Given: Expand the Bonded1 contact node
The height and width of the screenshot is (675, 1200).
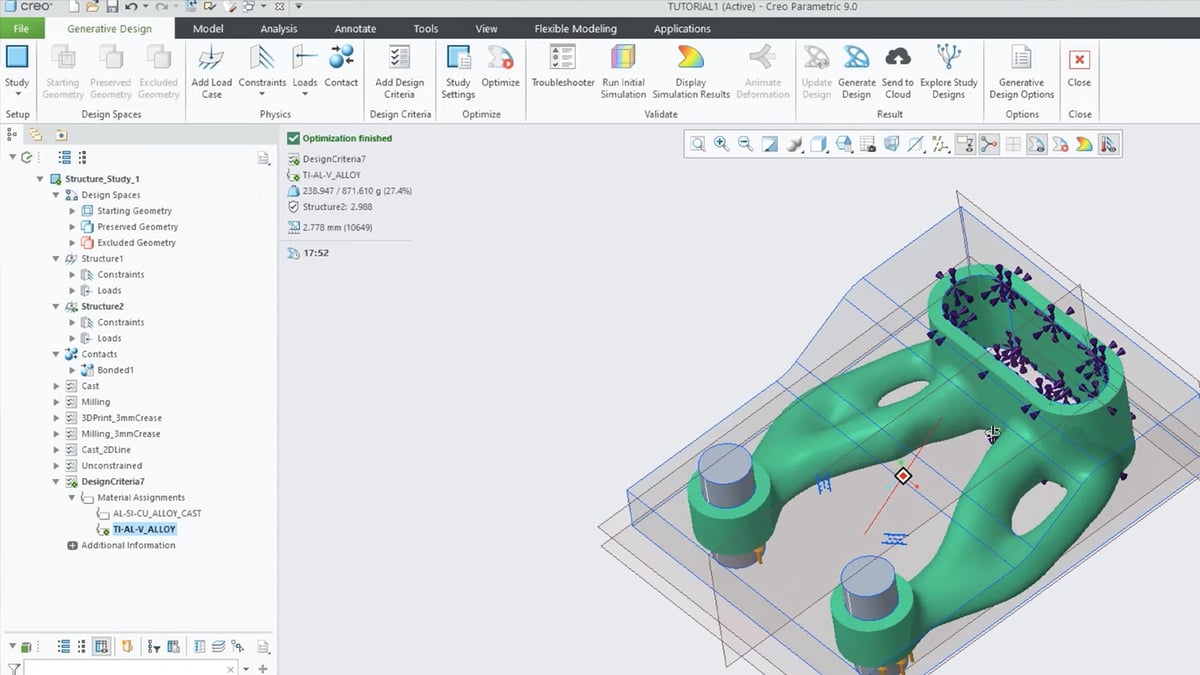Looking at the screenshot, I should 72,370.
